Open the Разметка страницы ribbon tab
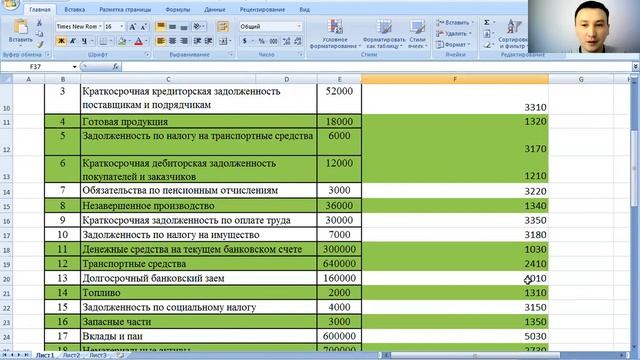 coord(125,9)
